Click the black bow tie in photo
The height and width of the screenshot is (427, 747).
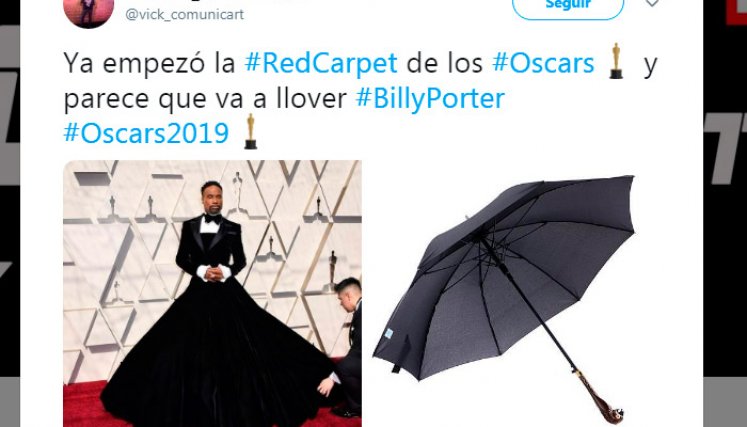212,219
